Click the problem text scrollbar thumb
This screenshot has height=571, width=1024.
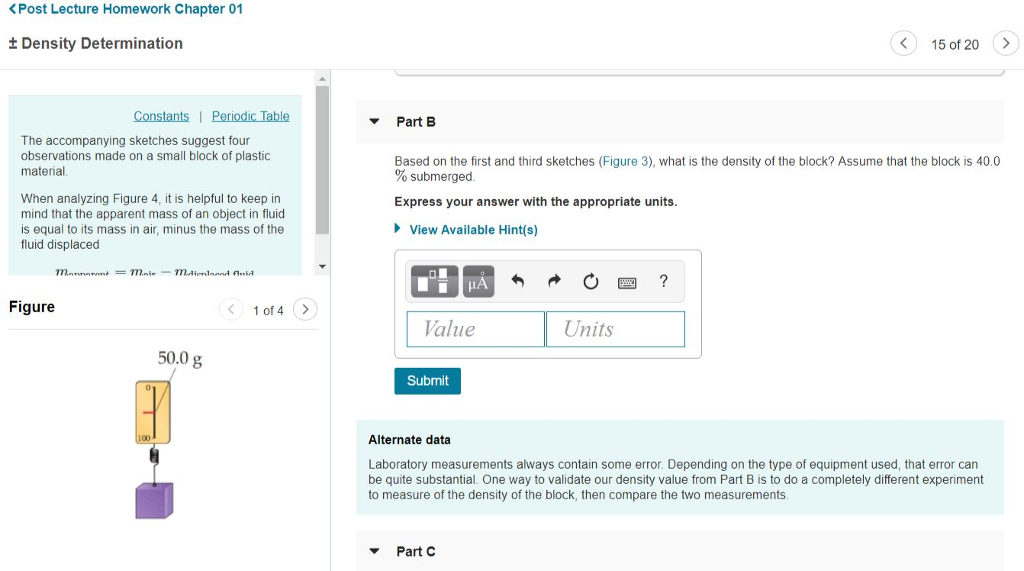322,160
